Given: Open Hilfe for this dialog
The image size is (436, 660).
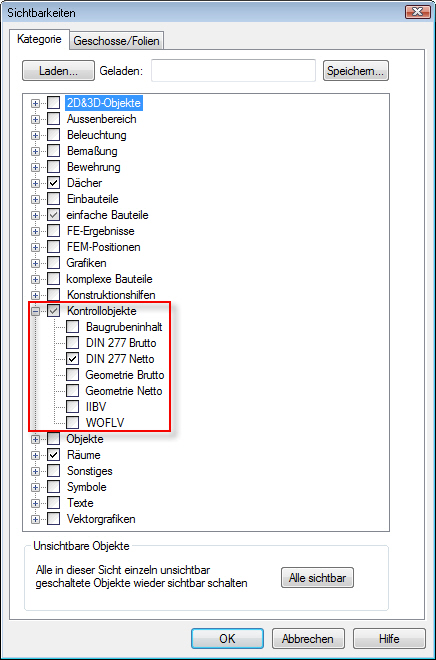Looking at the screenshot, I should (x=389, y=639).
